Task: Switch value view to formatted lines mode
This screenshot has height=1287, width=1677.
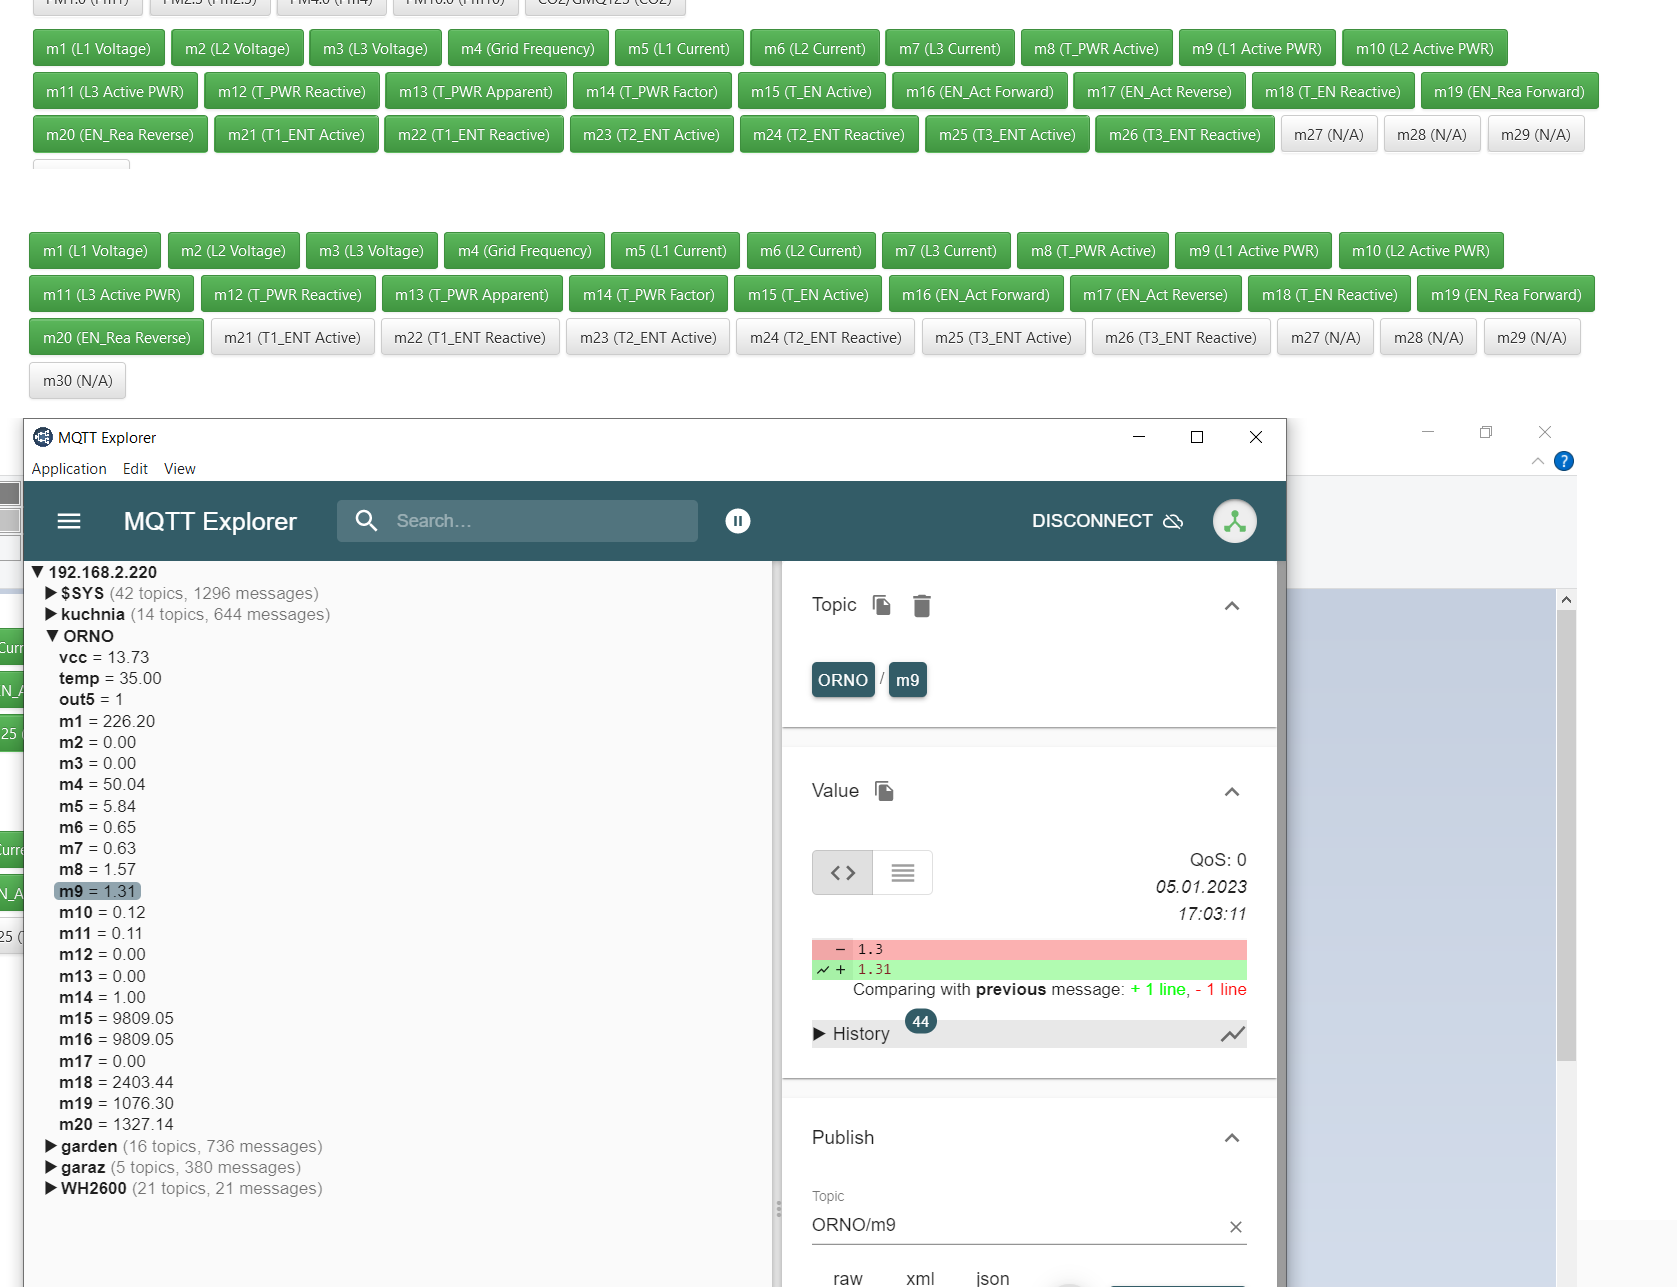Action: 902,873
